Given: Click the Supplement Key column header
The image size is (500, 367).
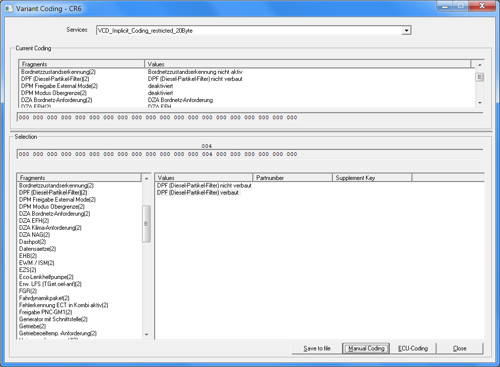Looking at the screenshot, I should (x=372, y=178).
